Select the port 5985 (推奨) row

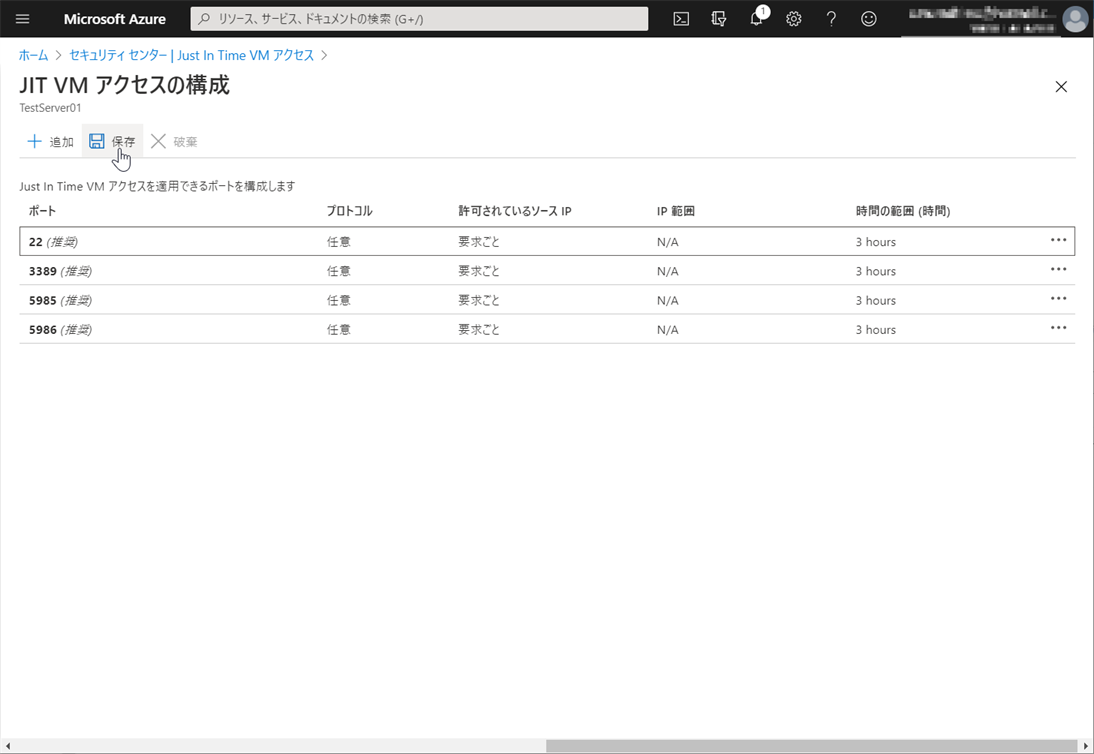point(547,300)
